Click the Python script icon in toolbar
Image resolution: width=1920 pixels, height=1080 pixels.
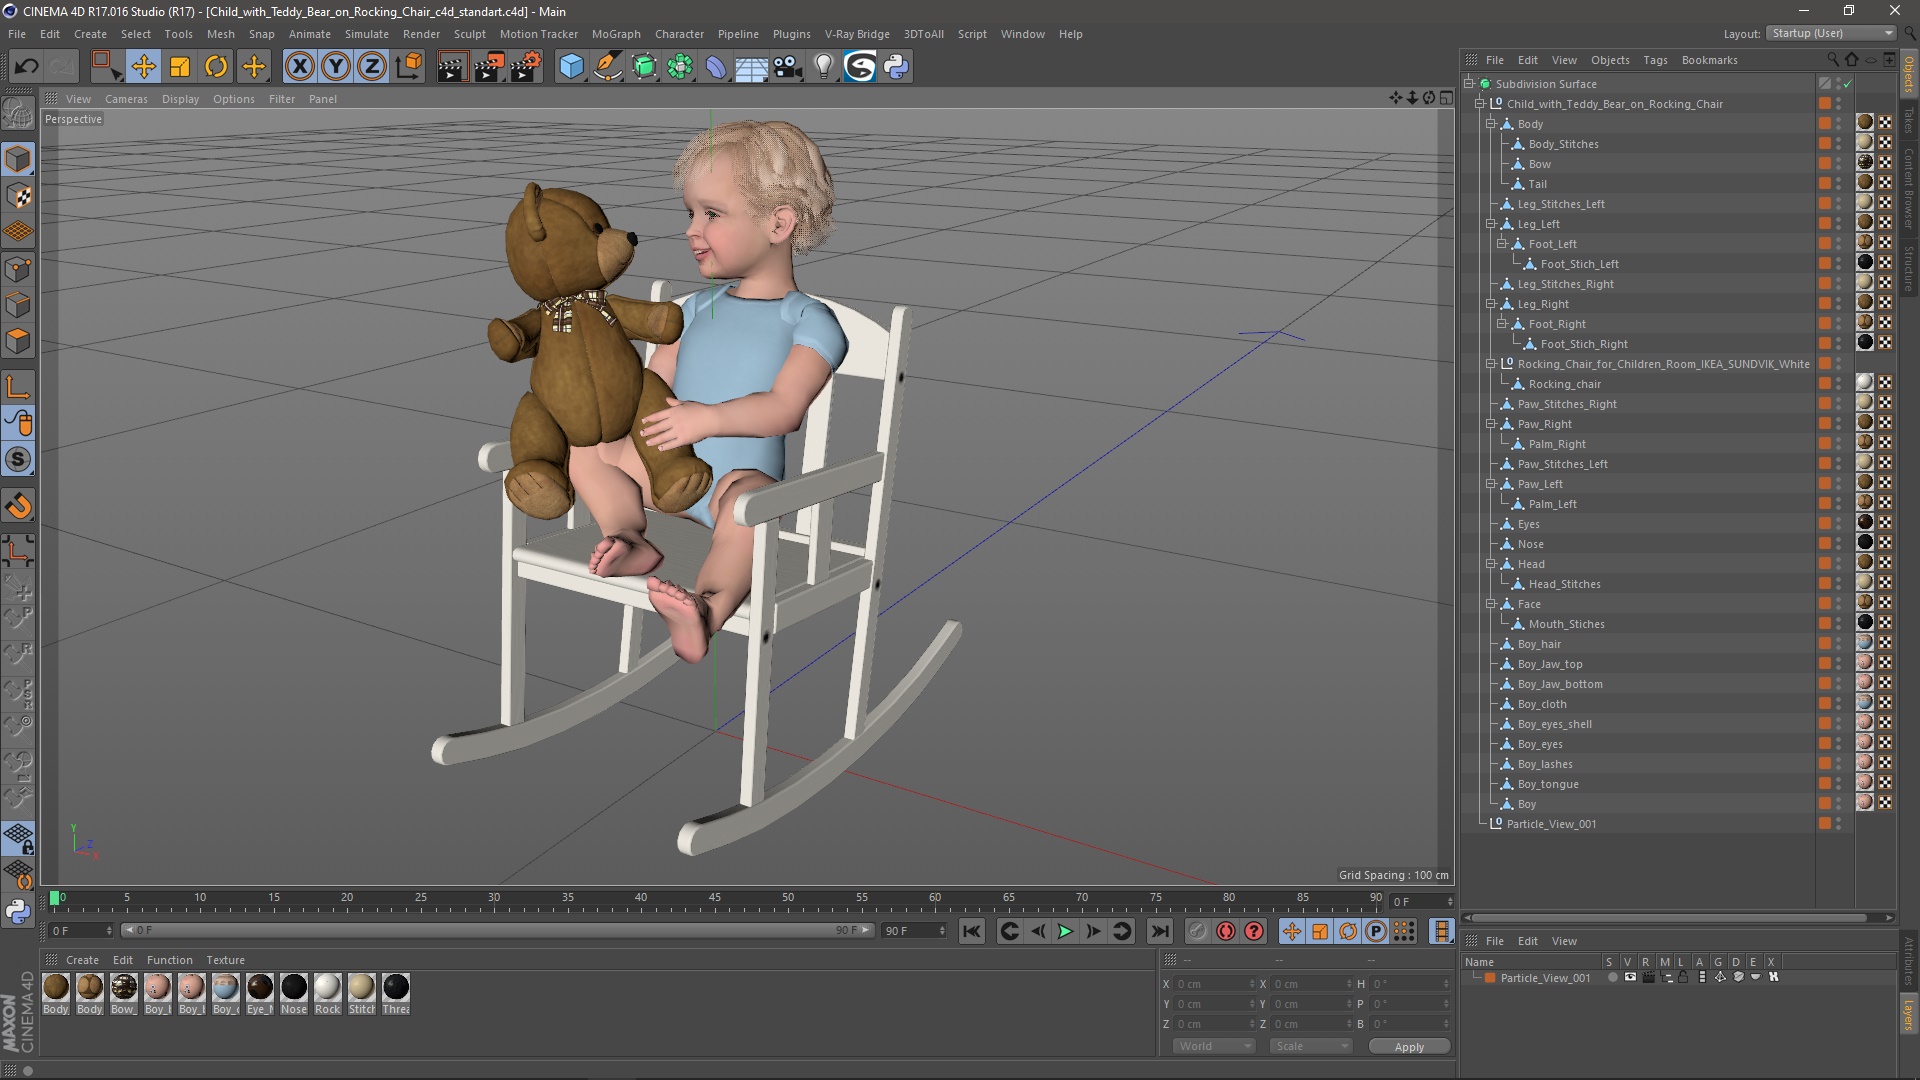pyautogui.click(x=897, y=67)
